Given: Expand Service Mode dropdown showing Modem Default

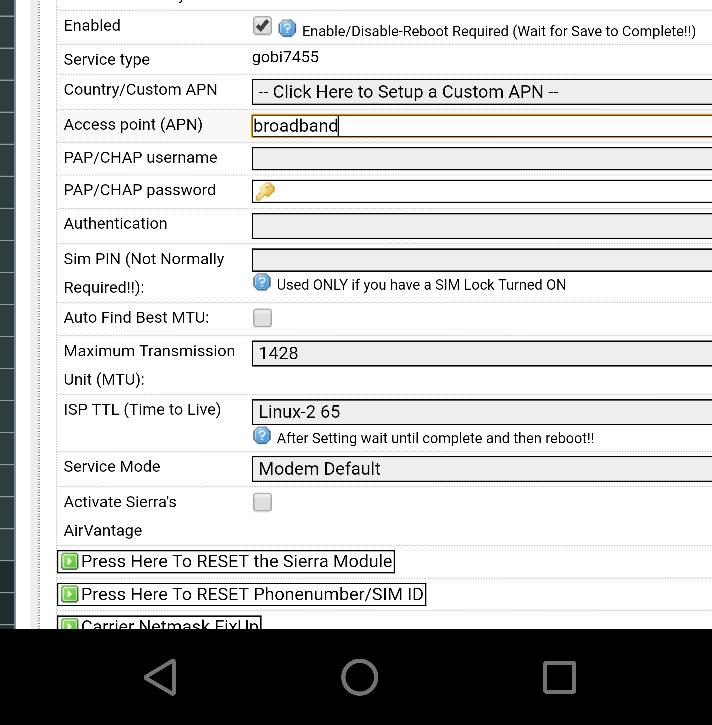Looking at the screenshot, I should coord(481,468).
